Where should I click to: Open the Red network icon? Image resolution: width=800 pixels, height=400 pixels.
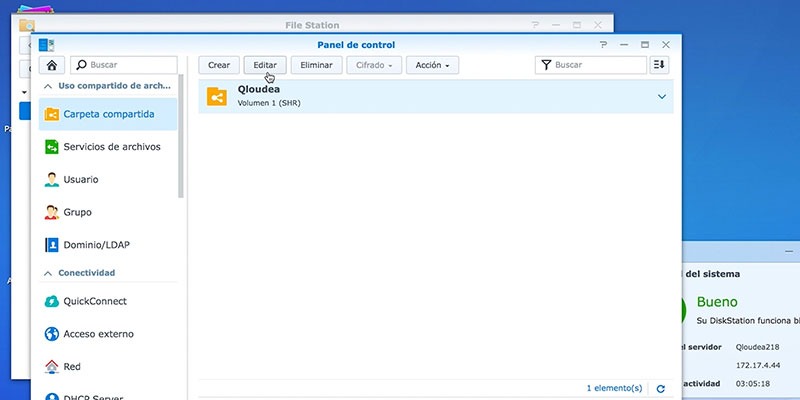[52, 367]
